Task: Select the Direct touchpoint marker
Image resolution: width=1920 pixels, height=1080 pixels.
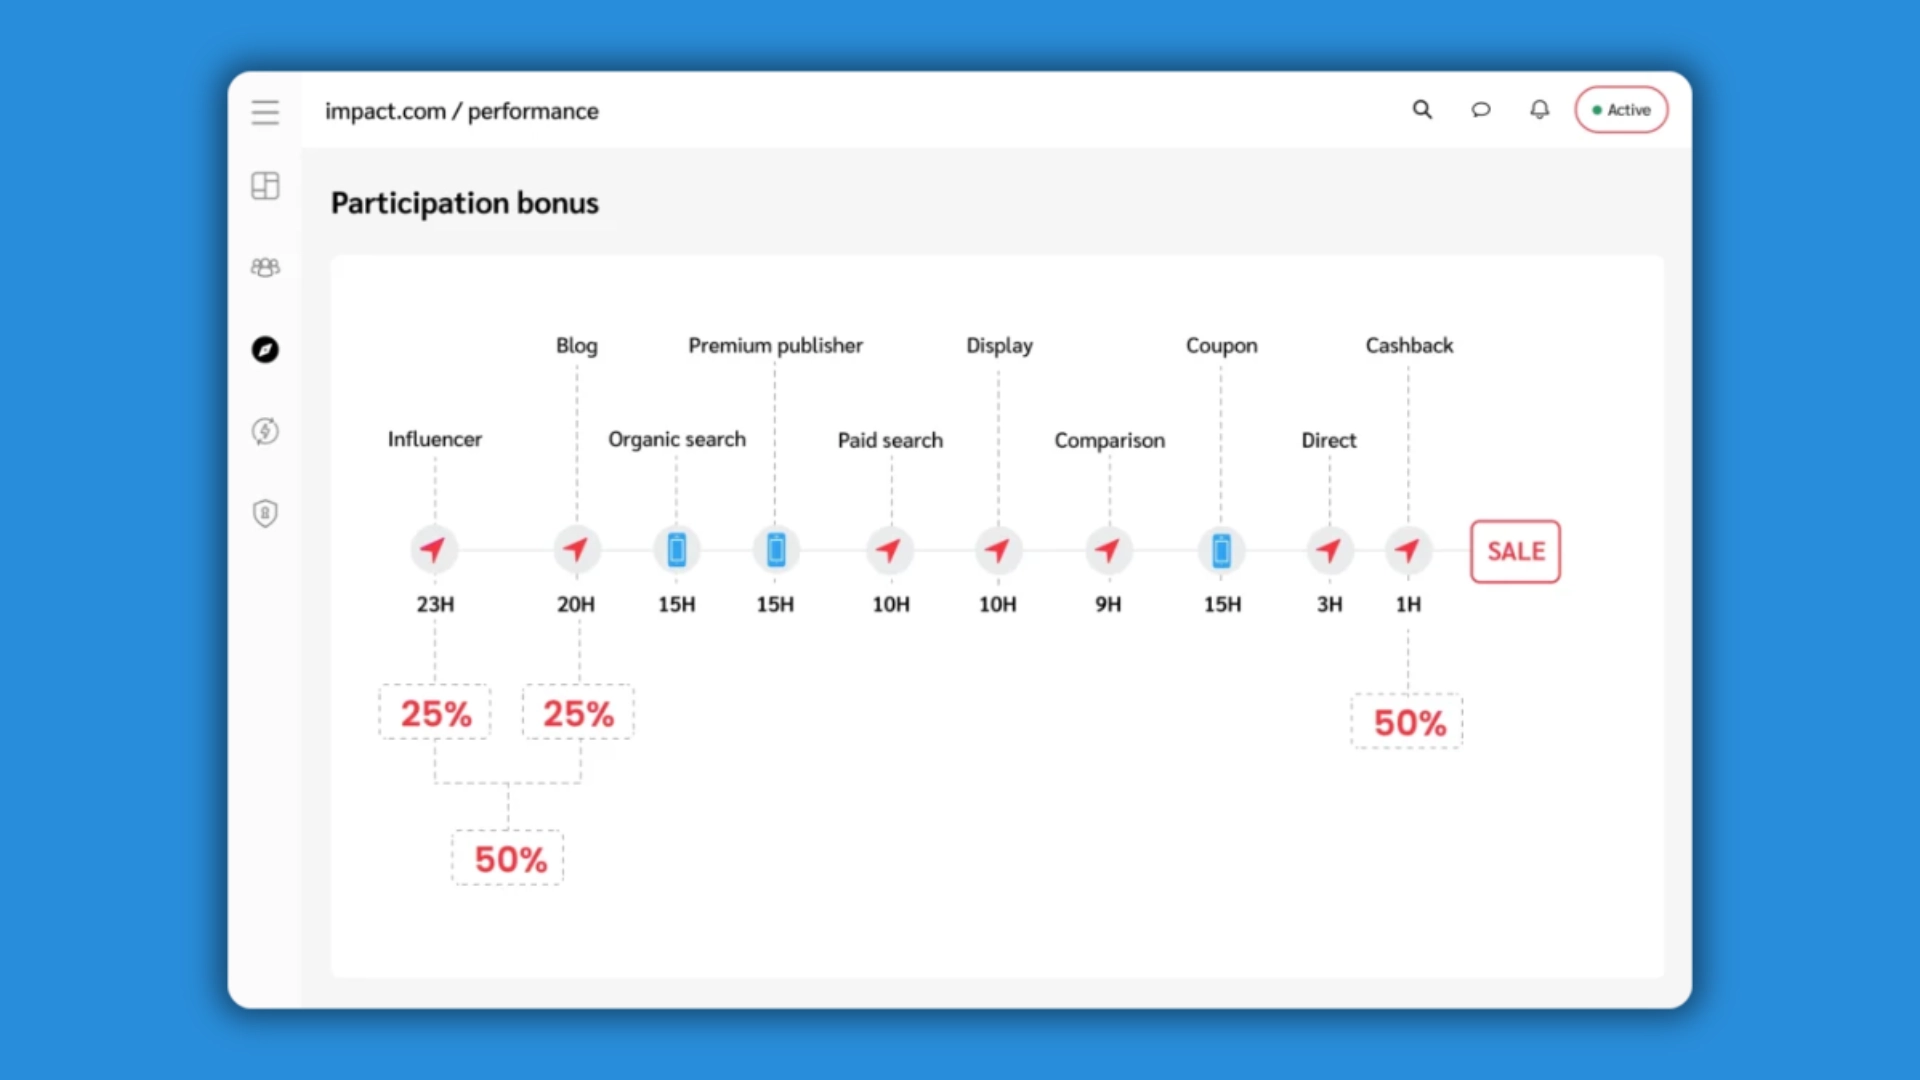Action: coord(1329,549)
